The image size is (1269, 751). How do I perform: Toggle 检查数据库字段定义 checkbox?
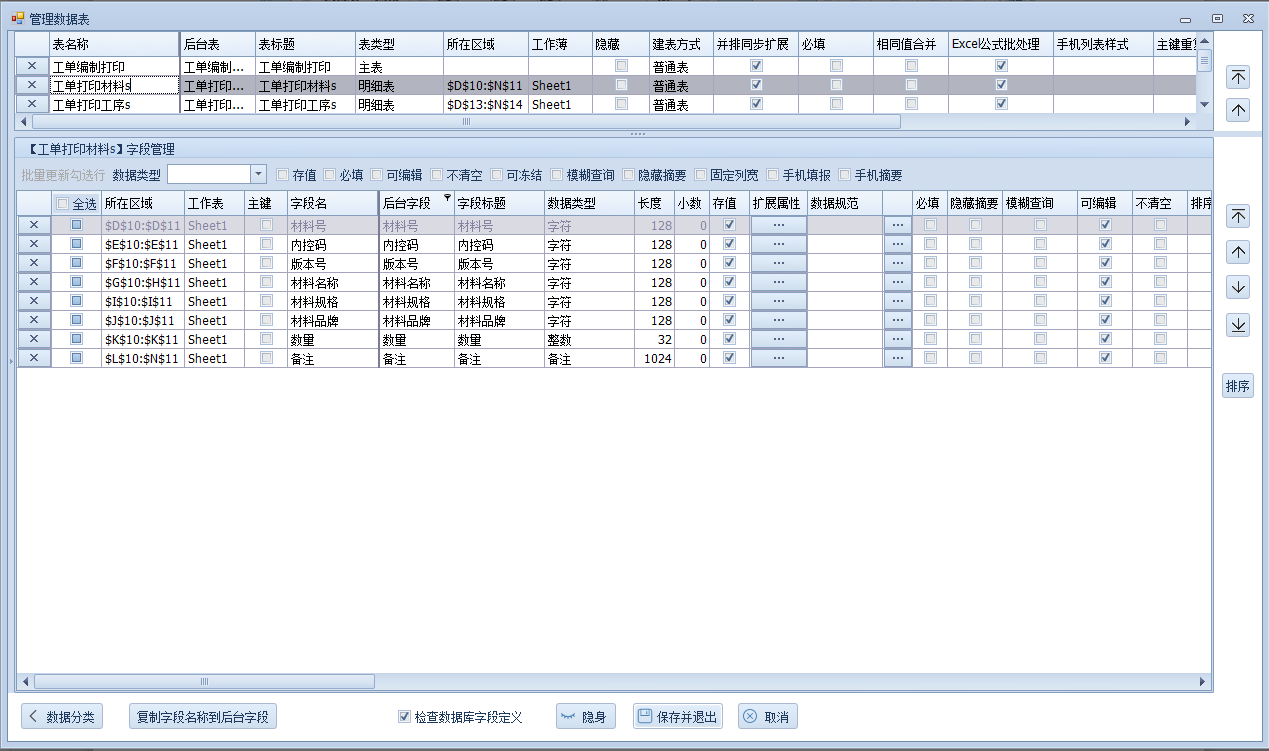(x=404, y=717)
